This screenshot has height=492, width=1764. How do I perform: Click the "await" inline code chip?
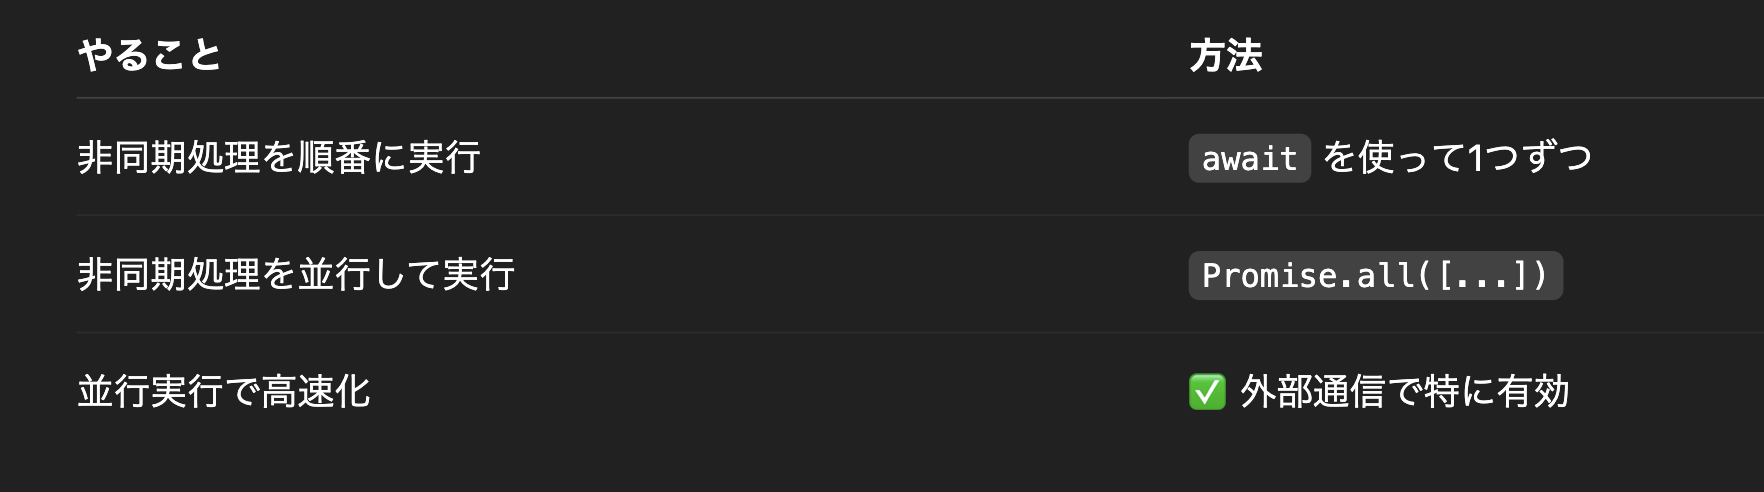(1249, 158)
